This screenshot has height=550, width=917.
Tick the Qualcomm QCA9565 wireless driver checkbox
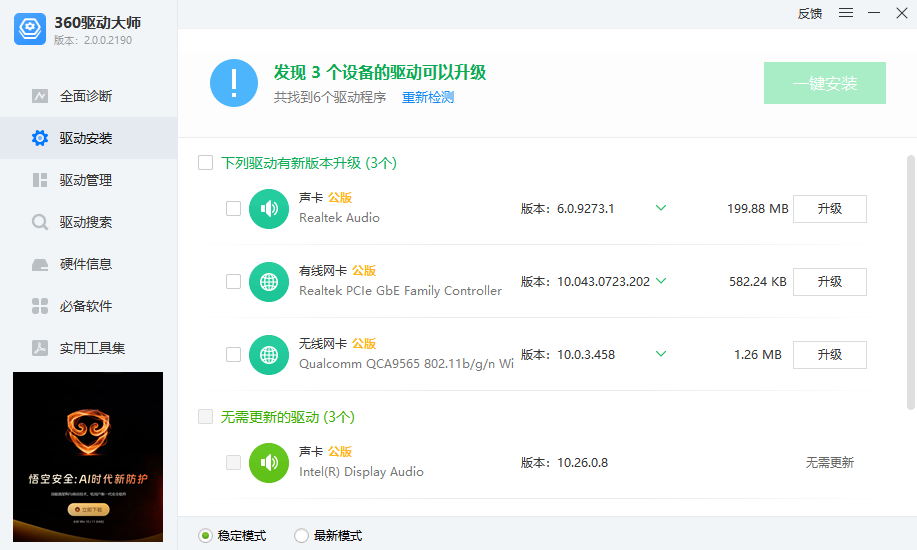(233, 355)
